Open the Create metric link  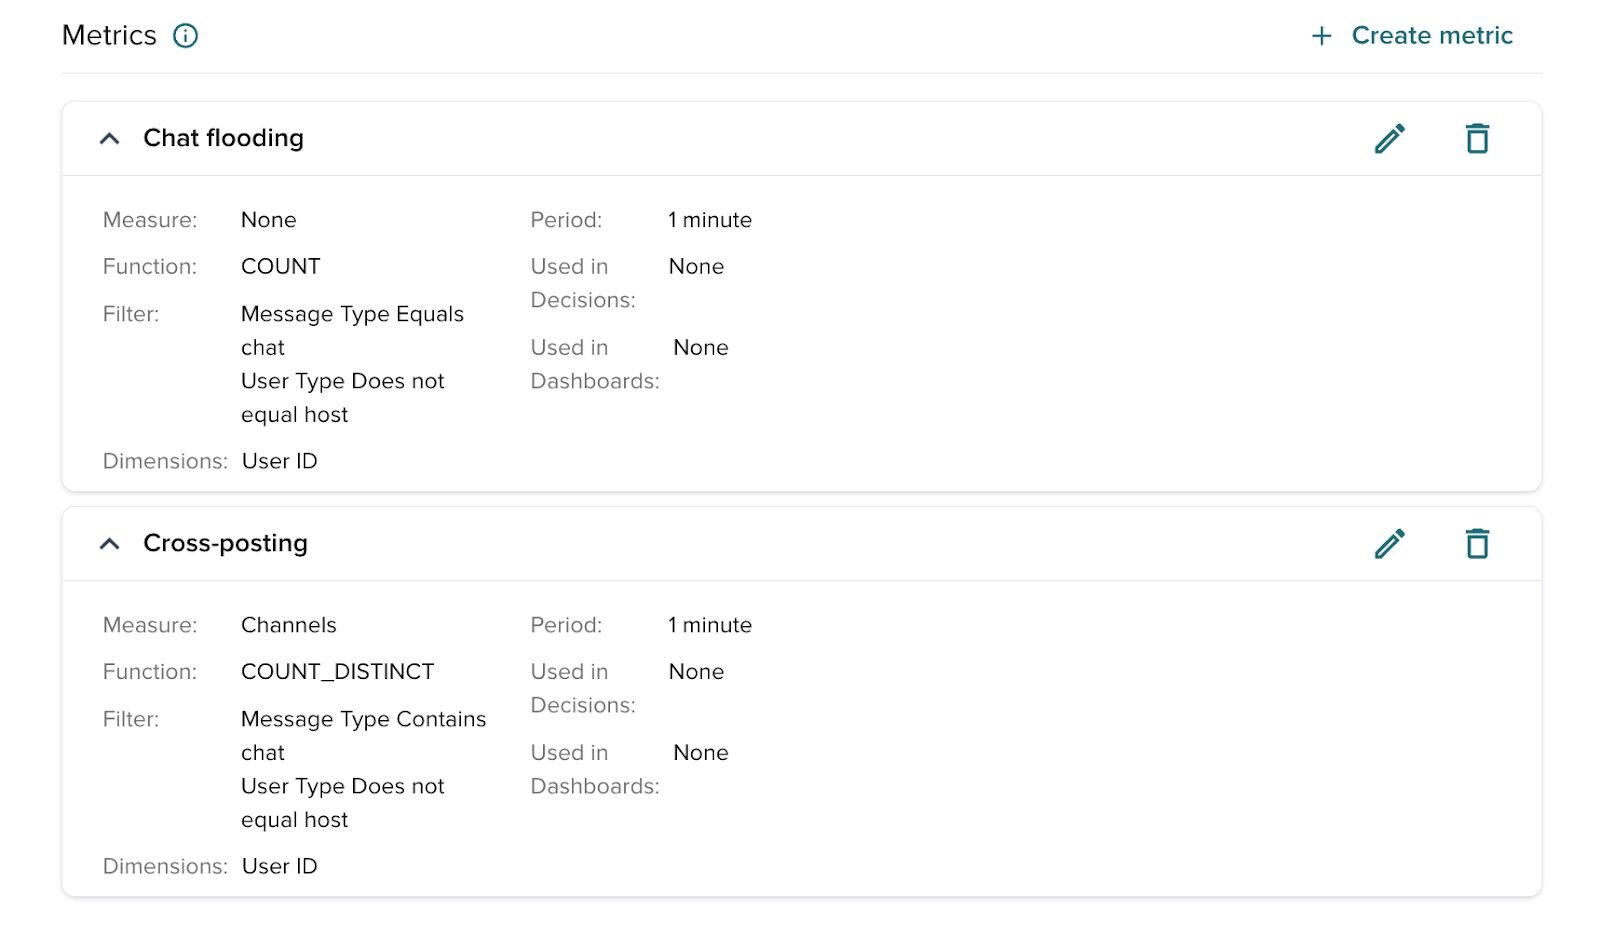pyautogui.click(x=1432, y=35)
